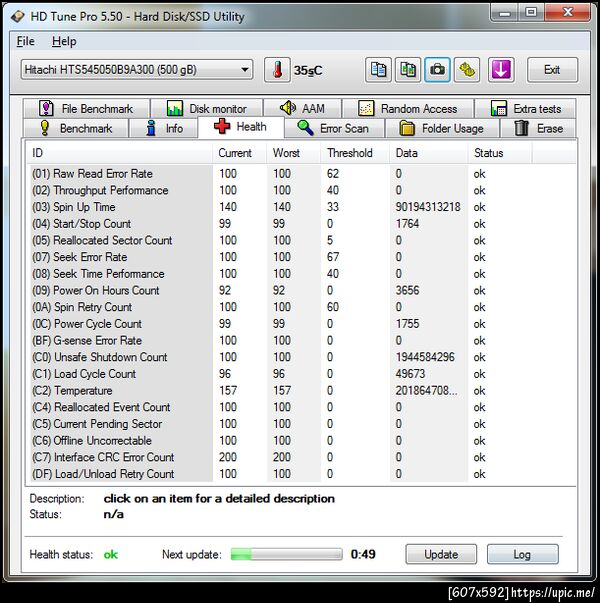Click the 35°C temperature reading
600x603 pixels.
308,70
